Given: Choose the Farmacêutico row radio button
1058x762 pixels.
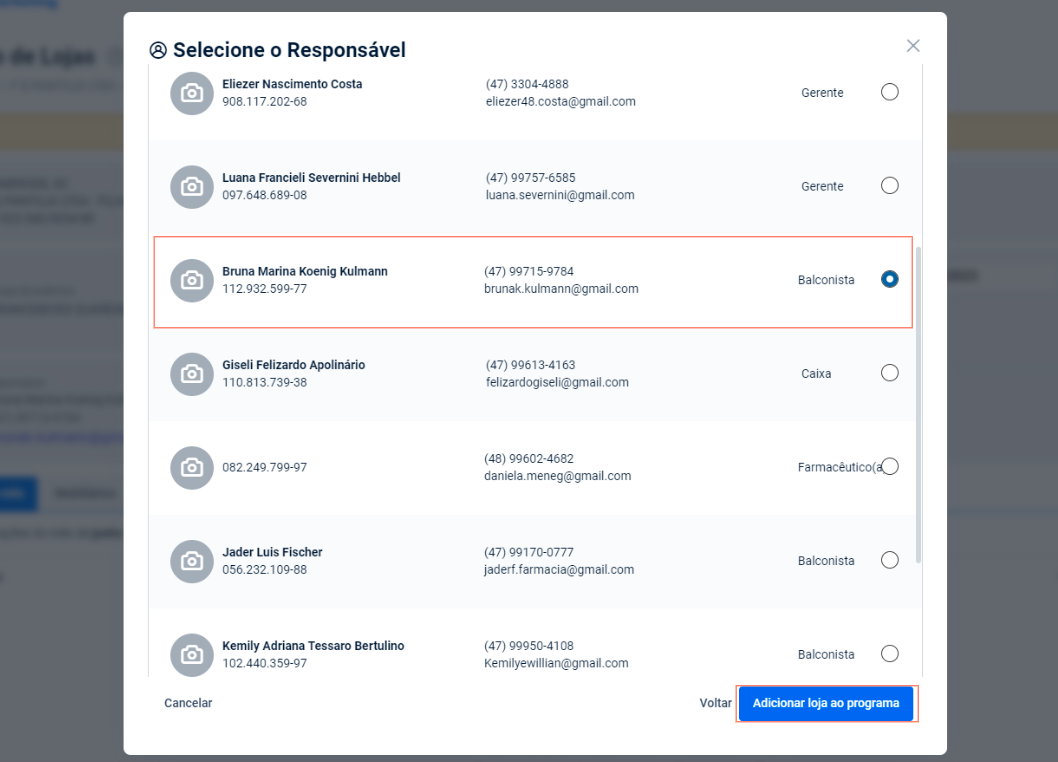Looking at the screenshot, I should point(889,467).
